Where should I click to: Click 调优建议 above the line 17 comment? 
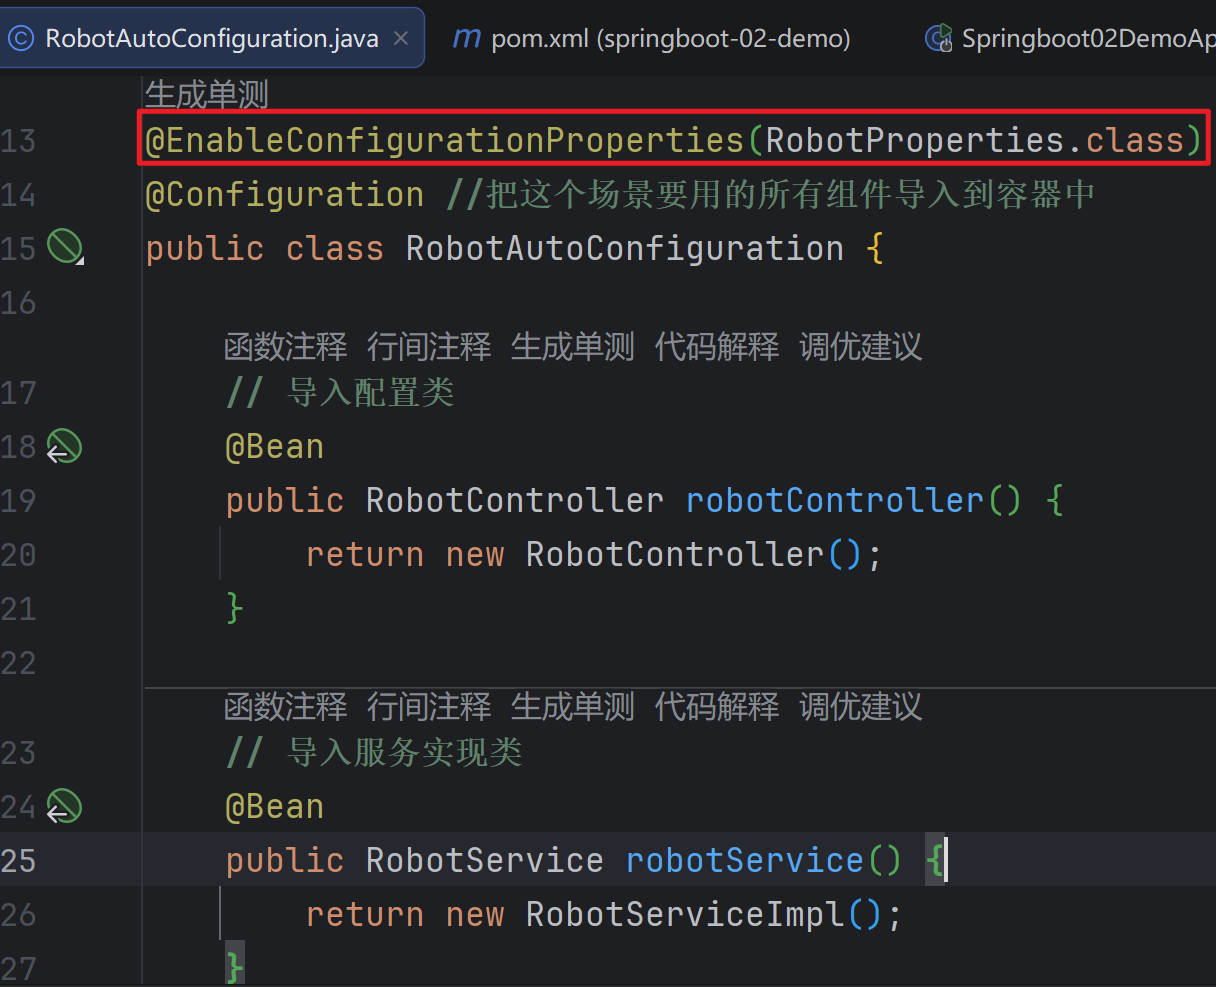coord(860,347)
